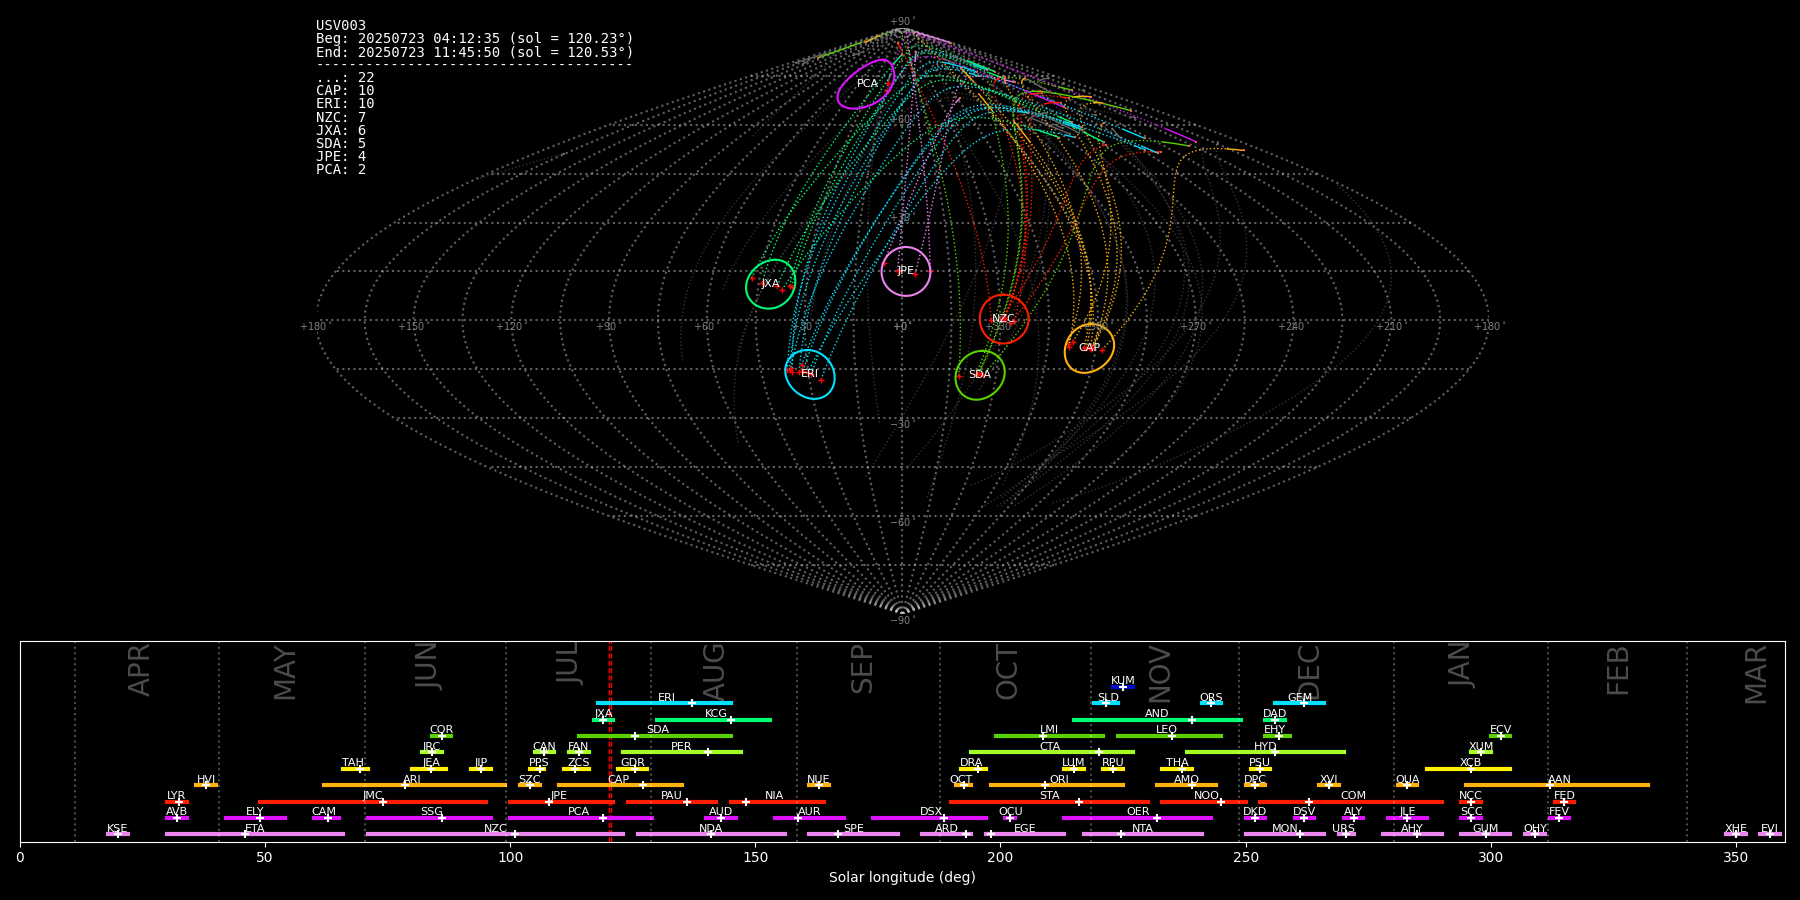Click the green SDA radiant circle on sky map
The image size is (1800, 900).
coord(980,375)
